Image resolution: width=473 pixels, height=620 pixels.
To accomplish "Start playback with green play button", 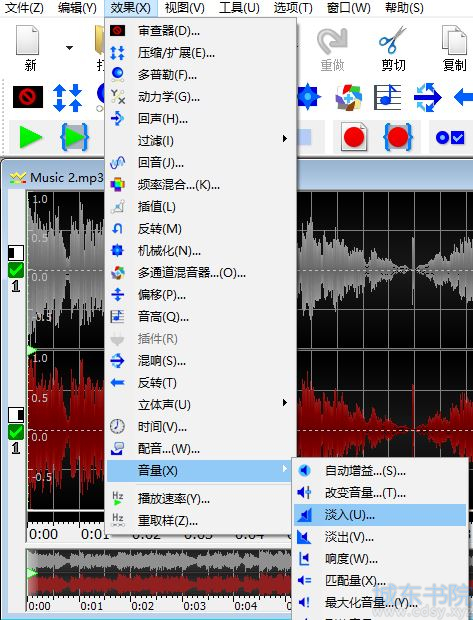I will 30,137.
